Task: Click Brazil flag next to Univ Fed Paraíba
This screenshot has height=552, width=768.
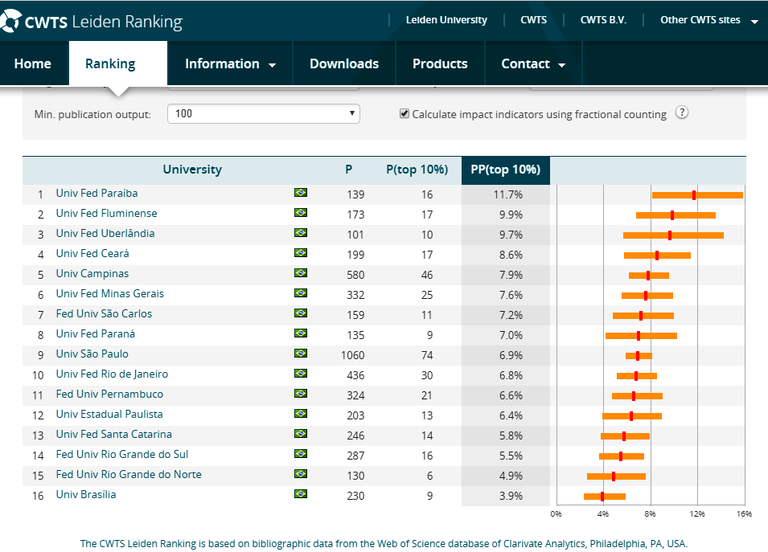Action: pyautogui.click(x=300, y=193)
